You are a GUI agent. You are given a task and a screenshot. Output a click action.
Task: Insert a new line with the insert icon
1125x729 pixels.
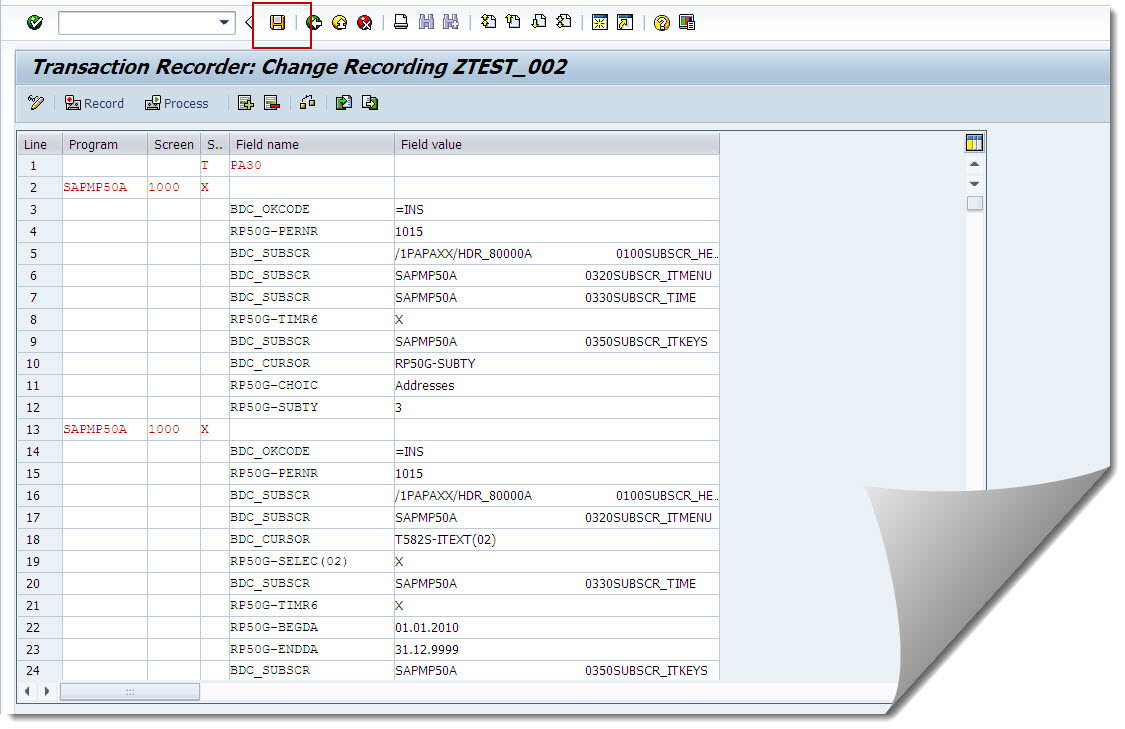point(246,103)
